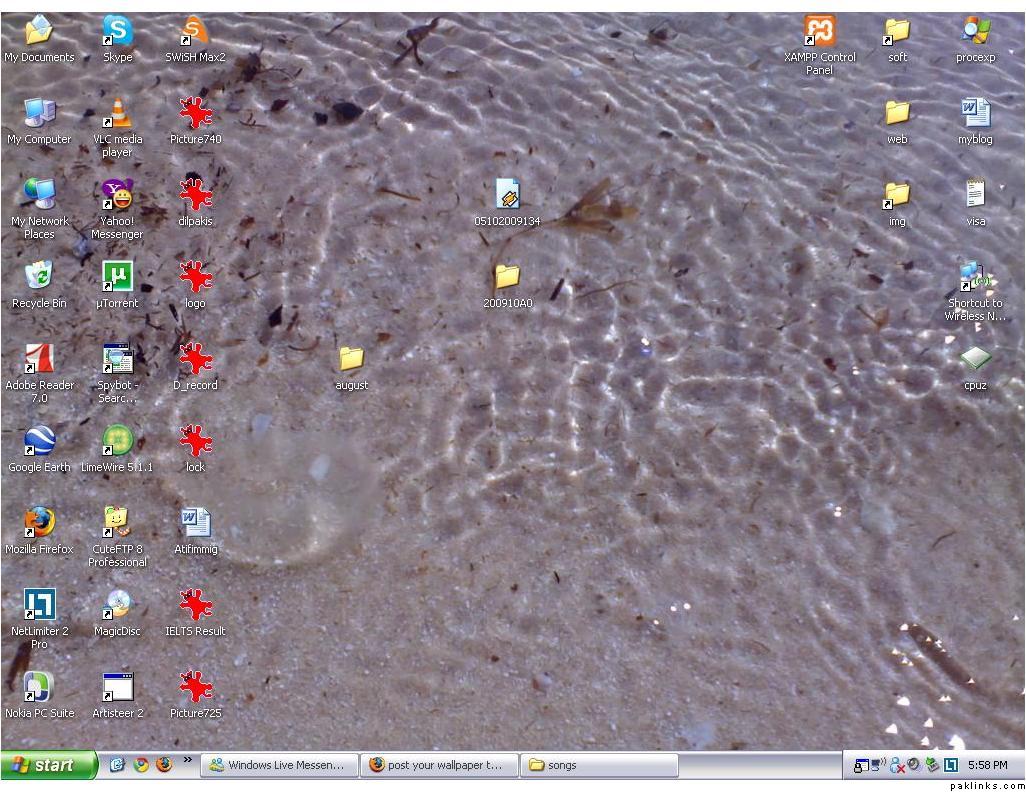
Task: Open the Skype desktop shortcut
Action: pos(117,33)
